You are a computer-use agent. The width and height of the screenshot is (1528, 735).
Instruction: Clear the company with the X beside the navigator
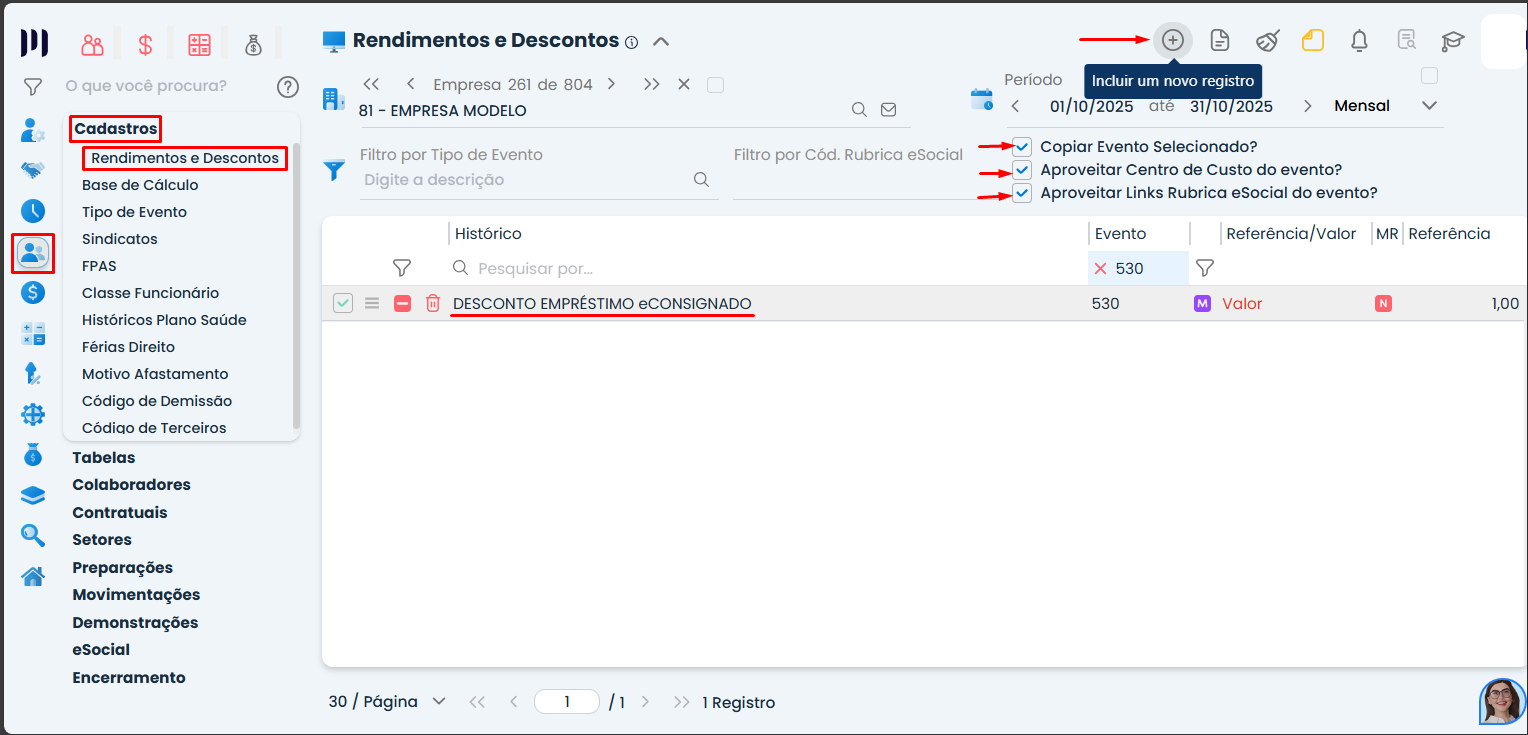(684, 84)
